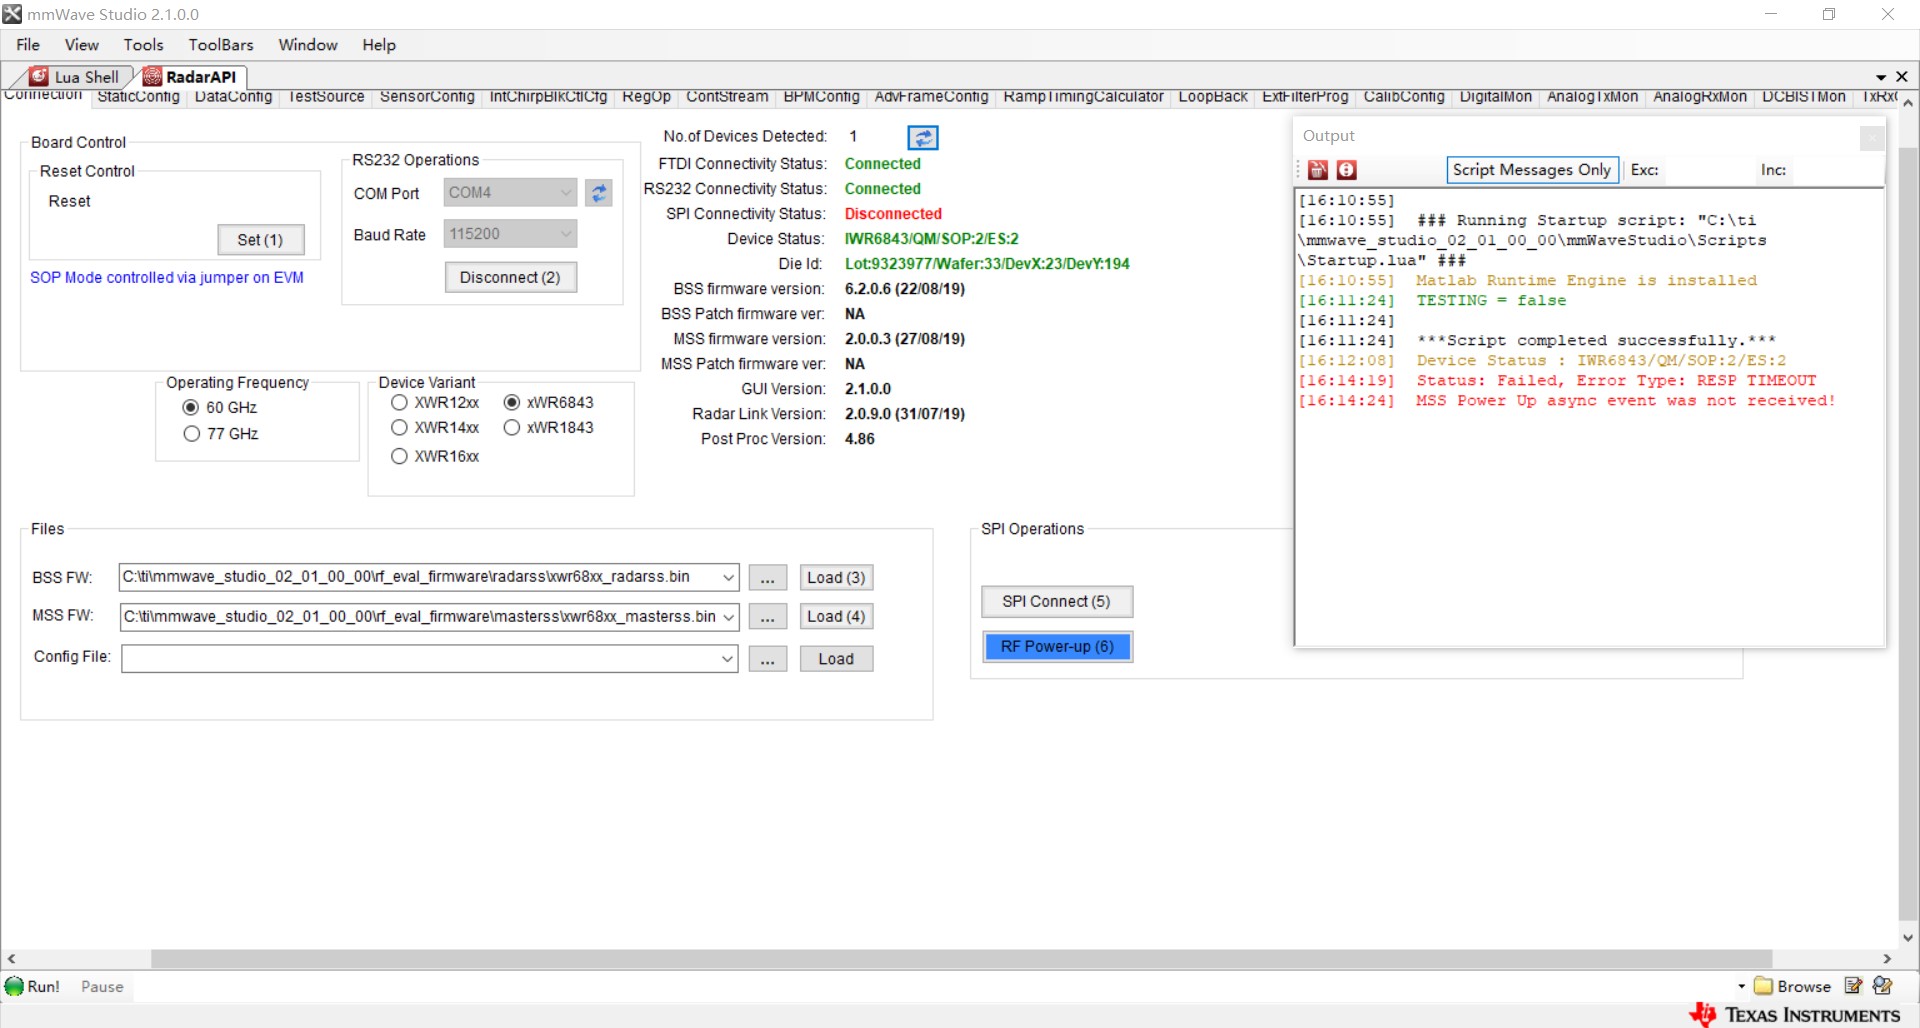Screen dimensions: 1920x1028
Task: Expand the Config File dropdown
Action: [728, 659]
